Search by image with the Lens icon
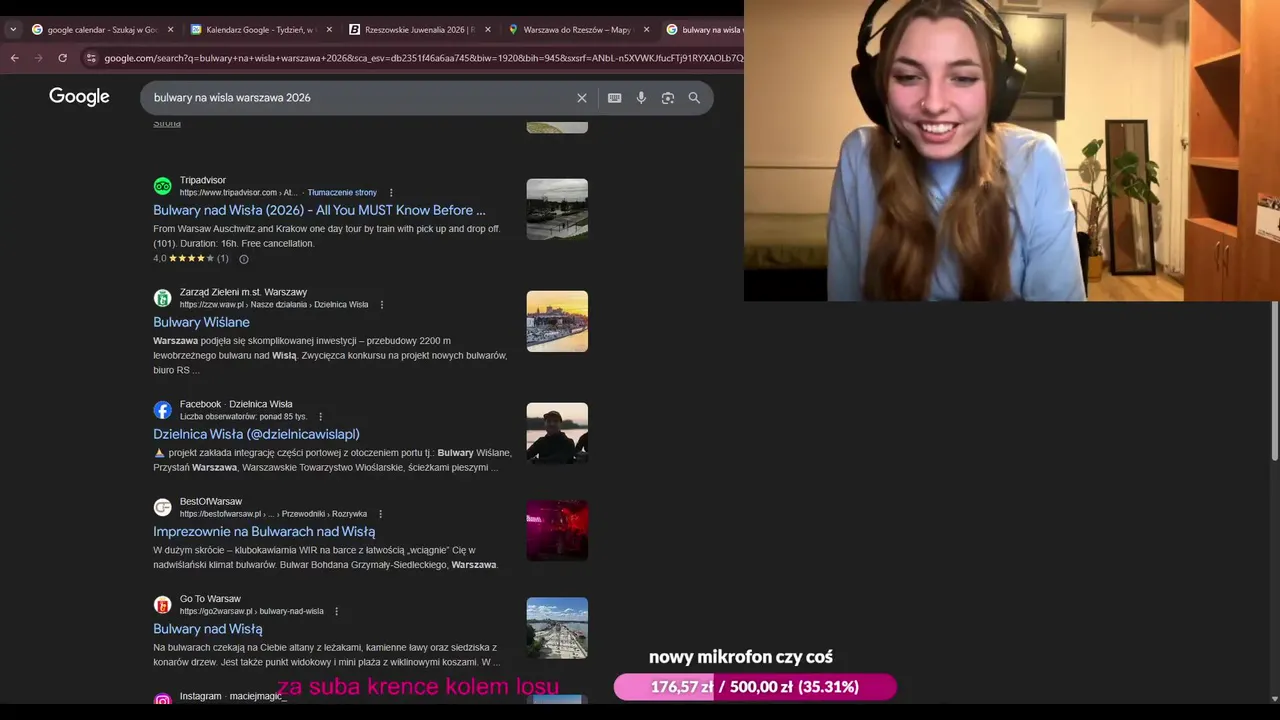Screen dimensions: 1280x720 pos(668,98)
